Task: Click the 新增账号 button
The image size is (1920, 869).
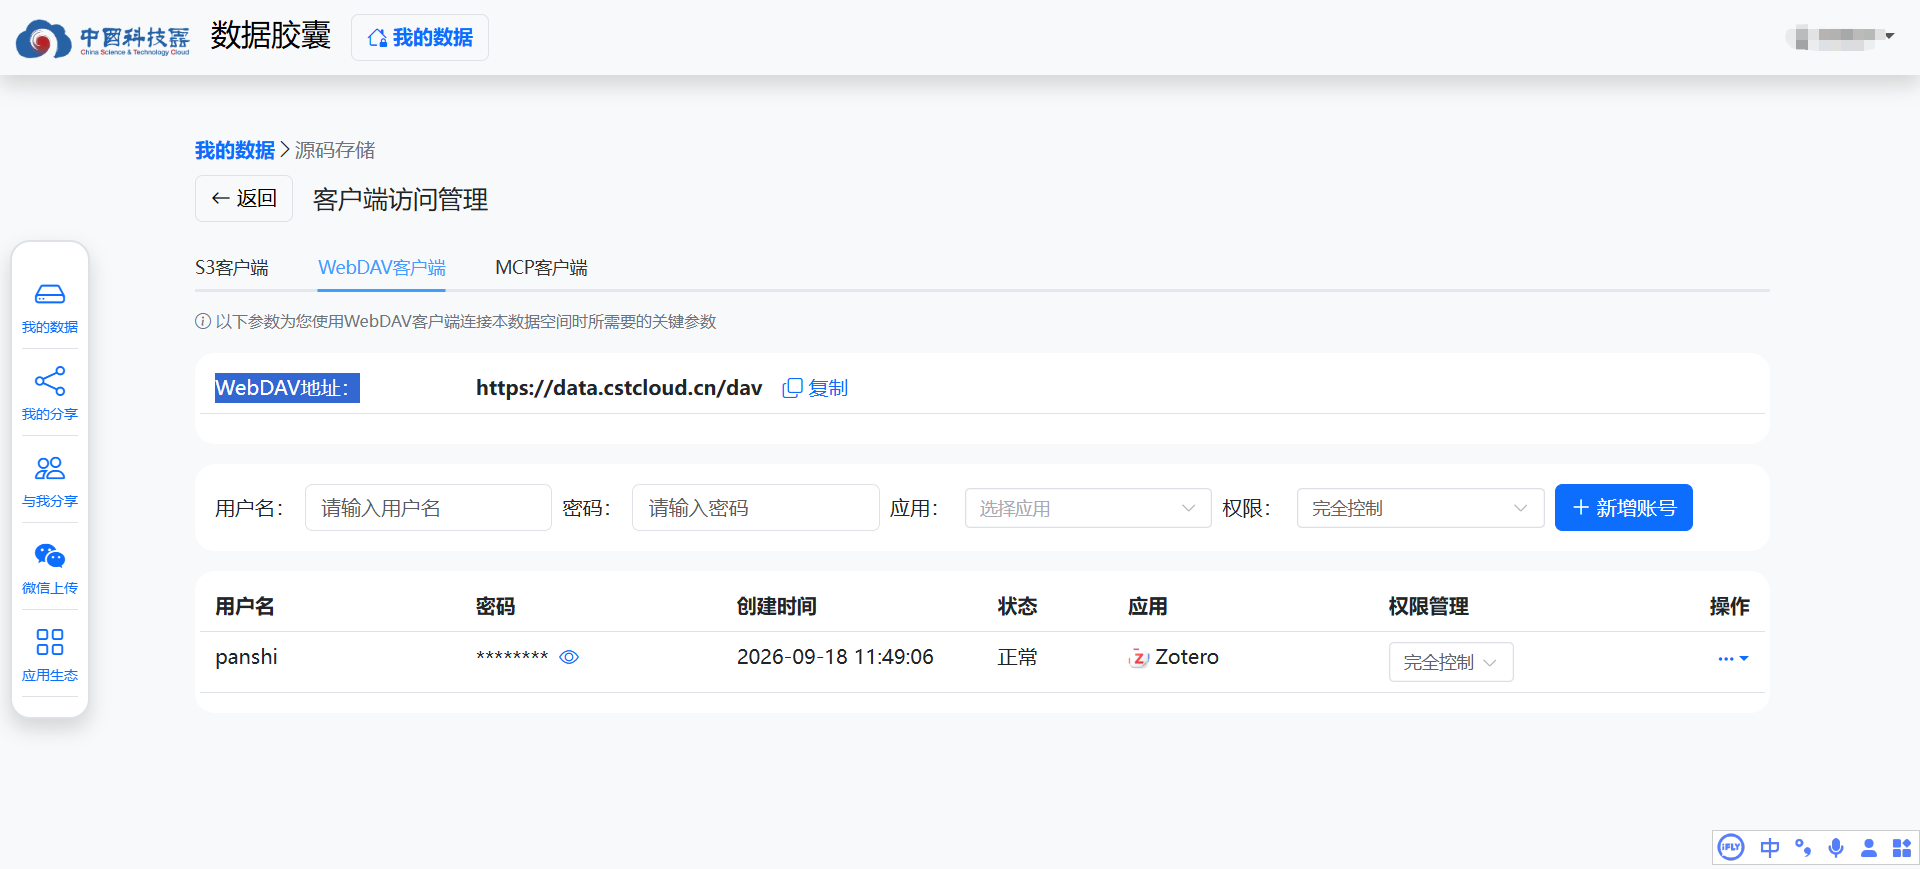Action: point(1623,508)
